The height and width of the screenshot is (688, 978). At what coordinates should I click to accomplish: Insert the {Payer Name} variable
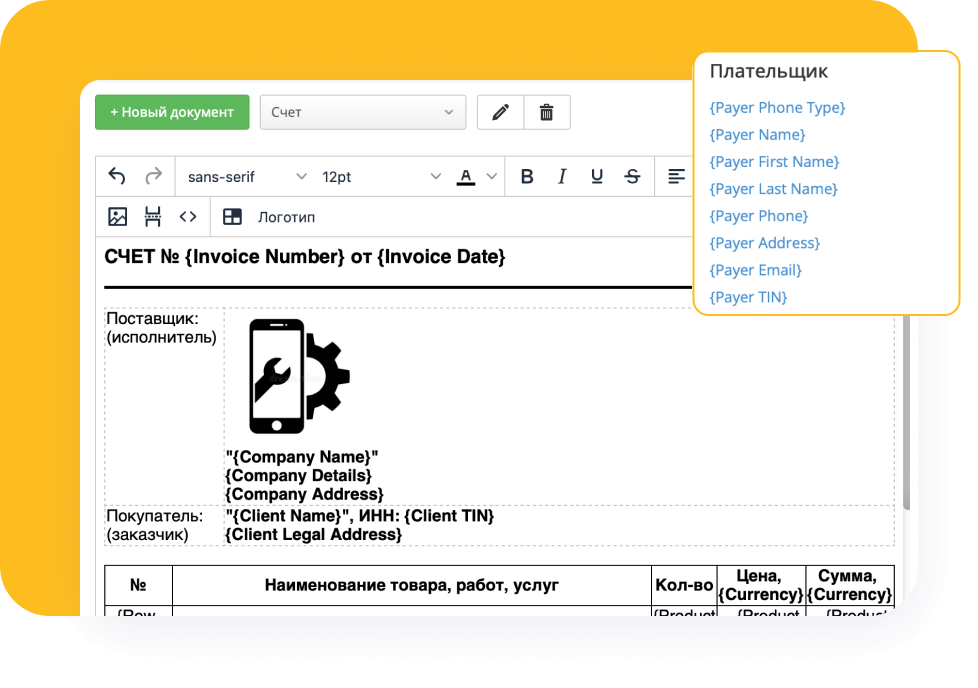click(x=757, y=135)
